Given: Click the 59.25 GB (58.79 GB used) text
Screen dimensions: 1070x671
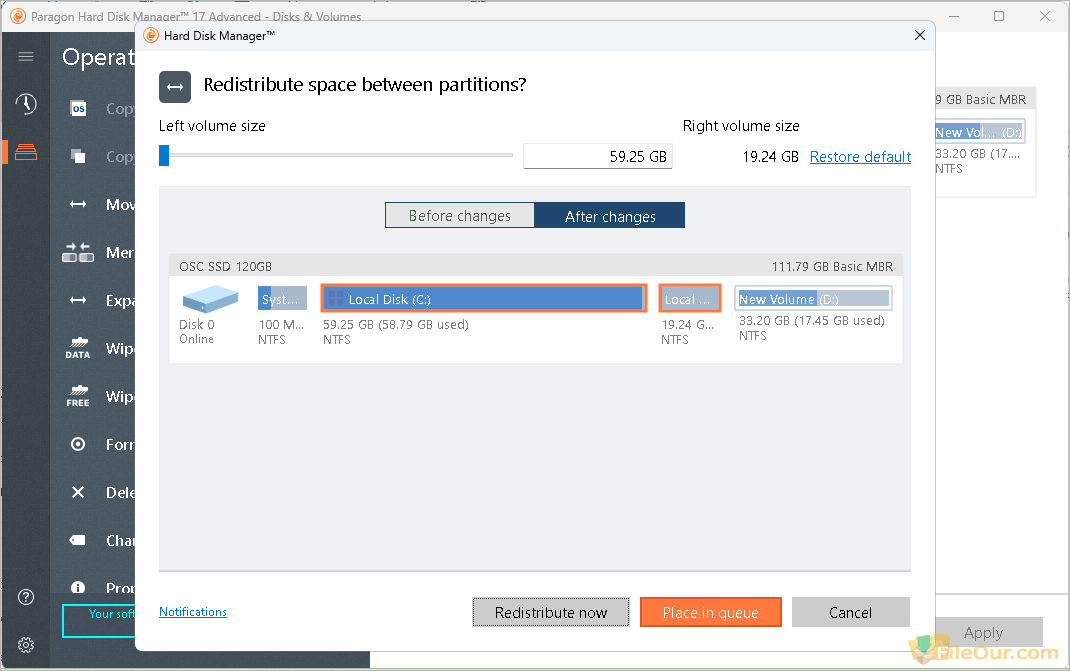Looking at the screenshot, I should tap(396, 324).
